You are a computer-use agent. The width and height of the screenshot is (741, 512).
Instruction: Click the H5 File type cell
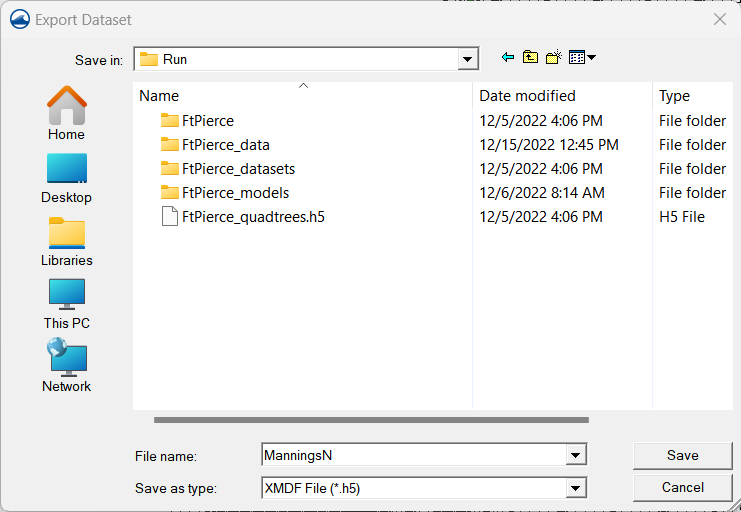point(681,217)
